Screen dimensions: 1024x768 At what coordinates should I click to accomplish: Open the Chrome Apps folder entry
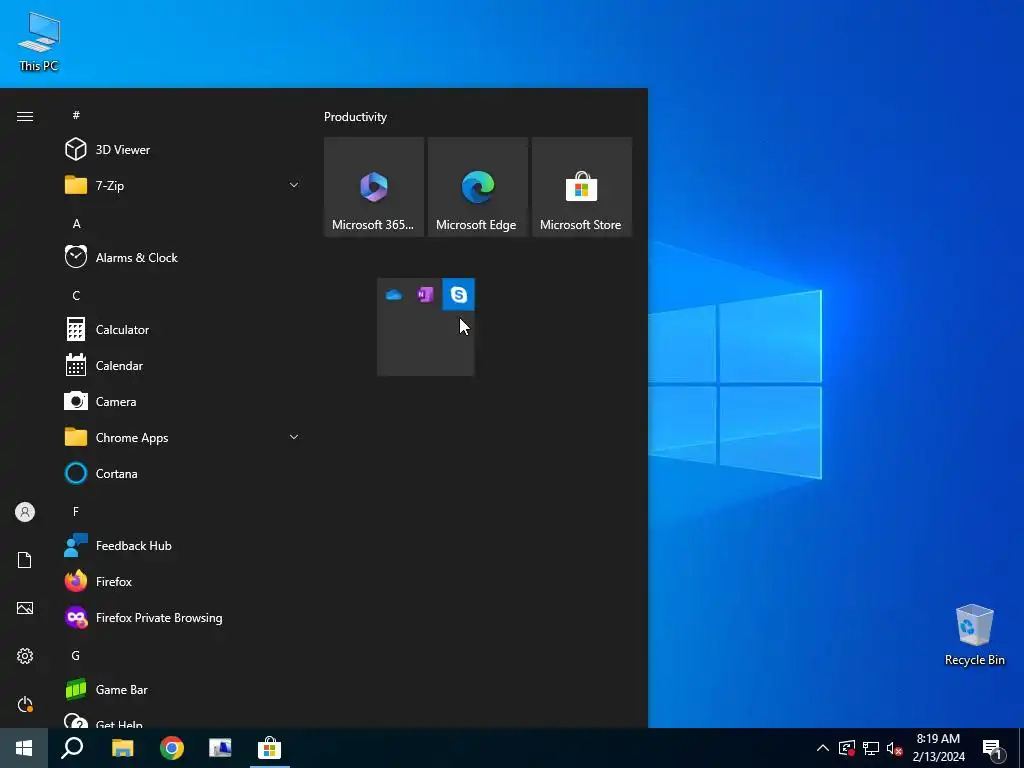pyautogui.click(x=182, y=438)
